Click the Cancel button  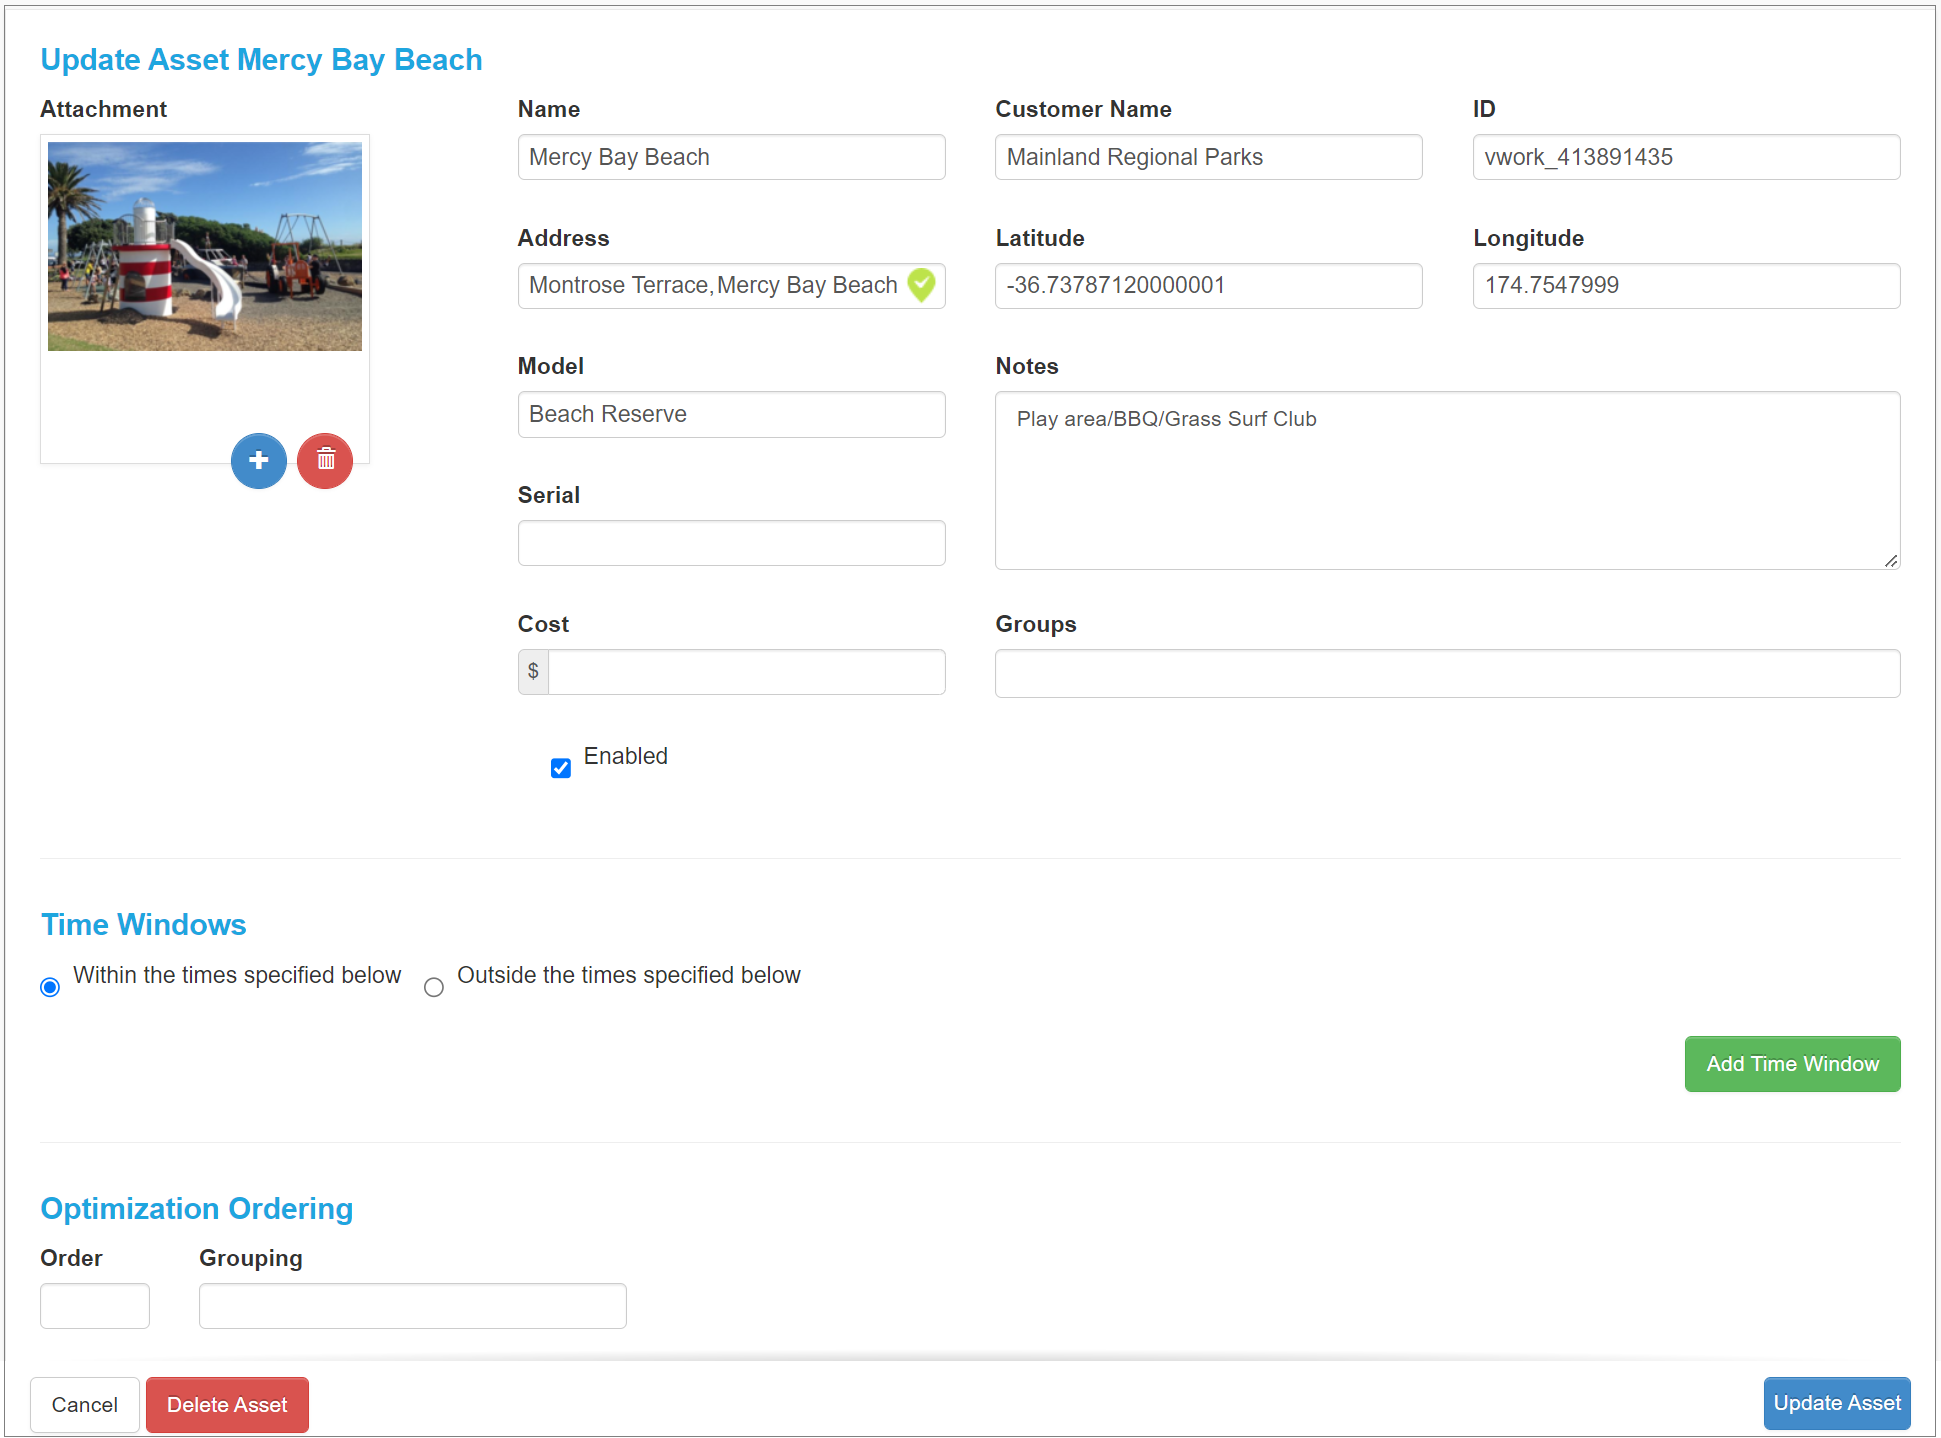tap(85, 1405)
